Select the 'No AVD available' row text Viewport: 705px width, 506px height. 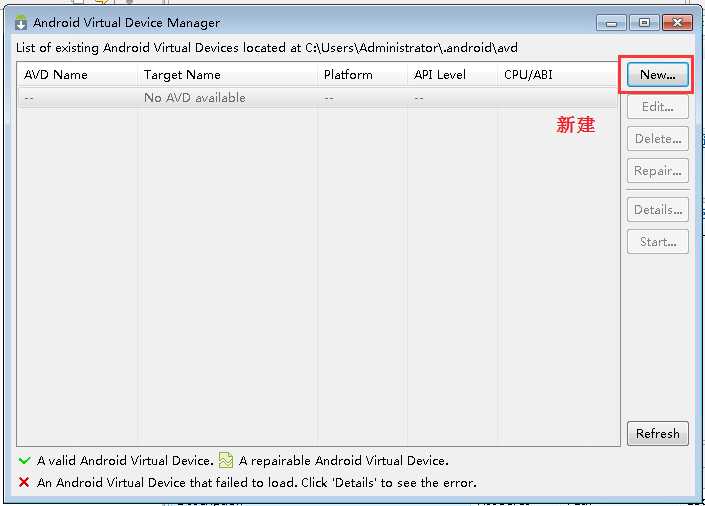pos(195,98)
